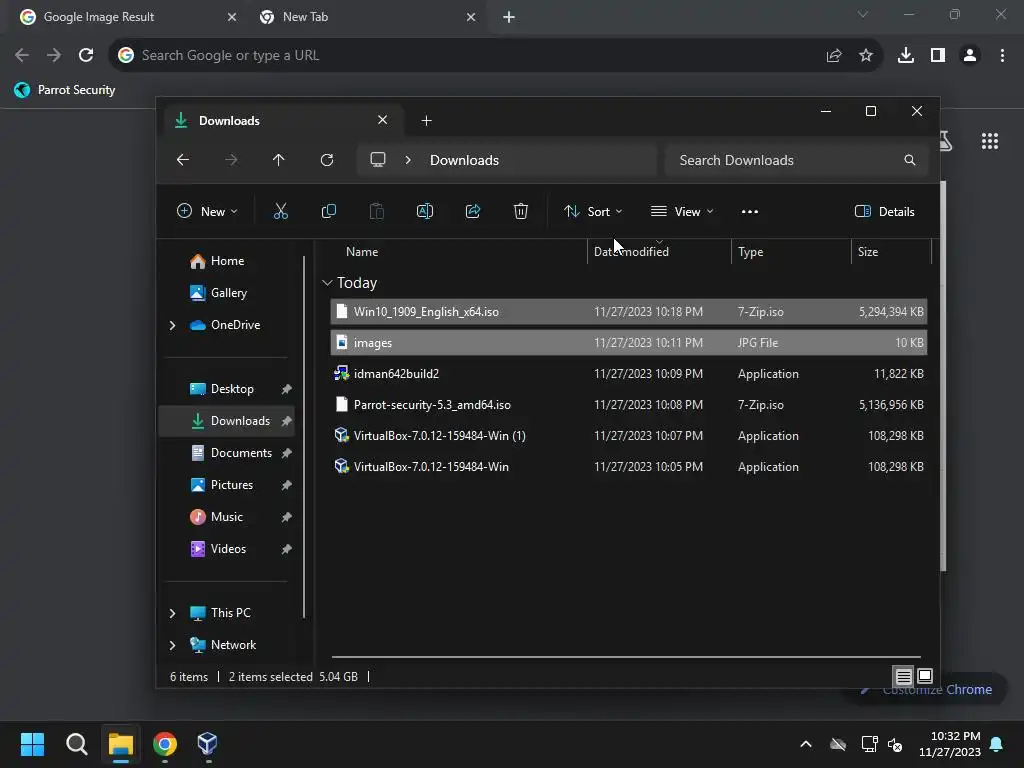Click the Rename icon in Explorer toolbar
This screenshot has height=768, width=1024.
tap(424, 212)
